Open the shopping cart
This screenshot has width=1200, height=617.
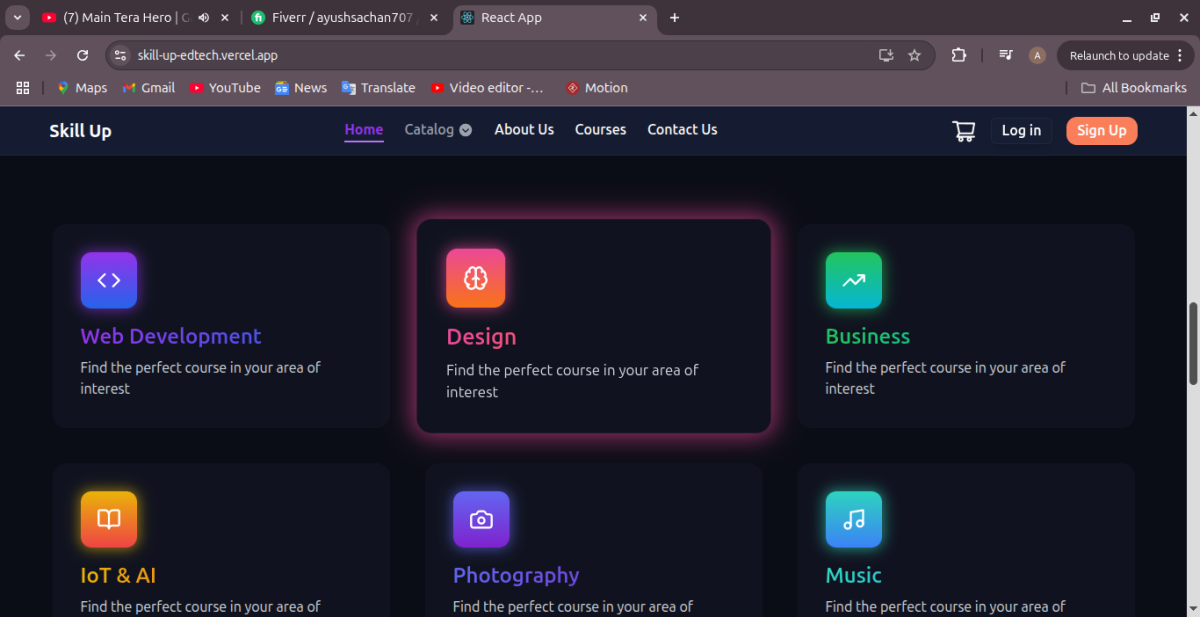[963, 131]
